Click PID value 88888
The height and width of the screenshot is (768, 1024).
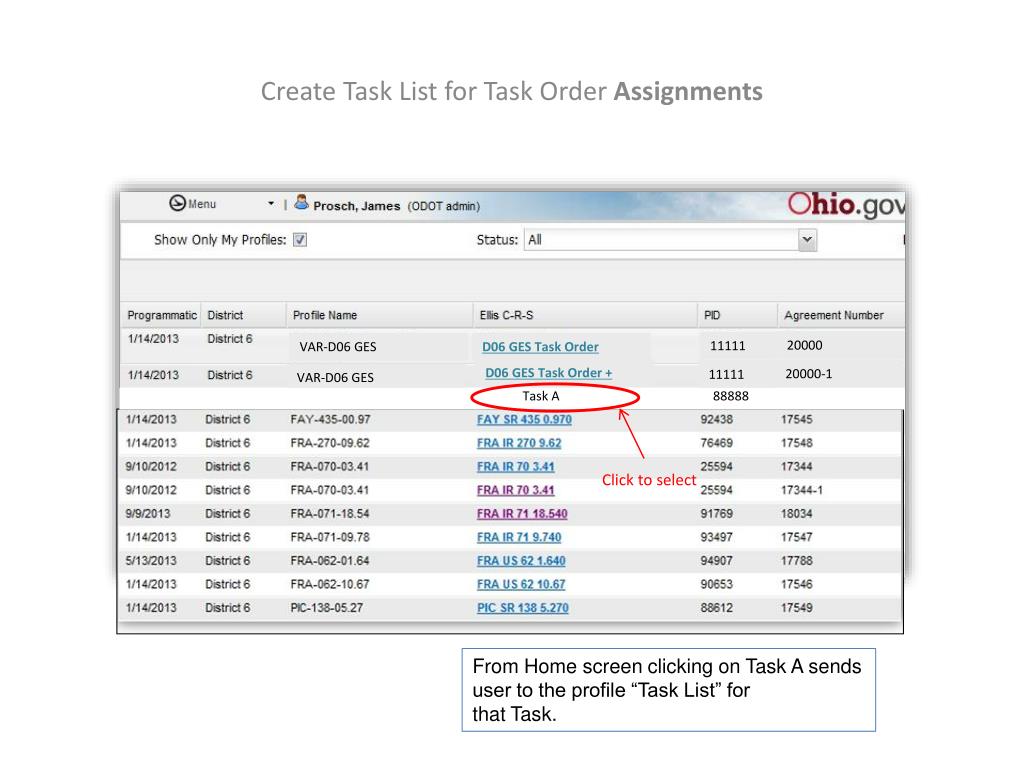(x=731, y=396)
